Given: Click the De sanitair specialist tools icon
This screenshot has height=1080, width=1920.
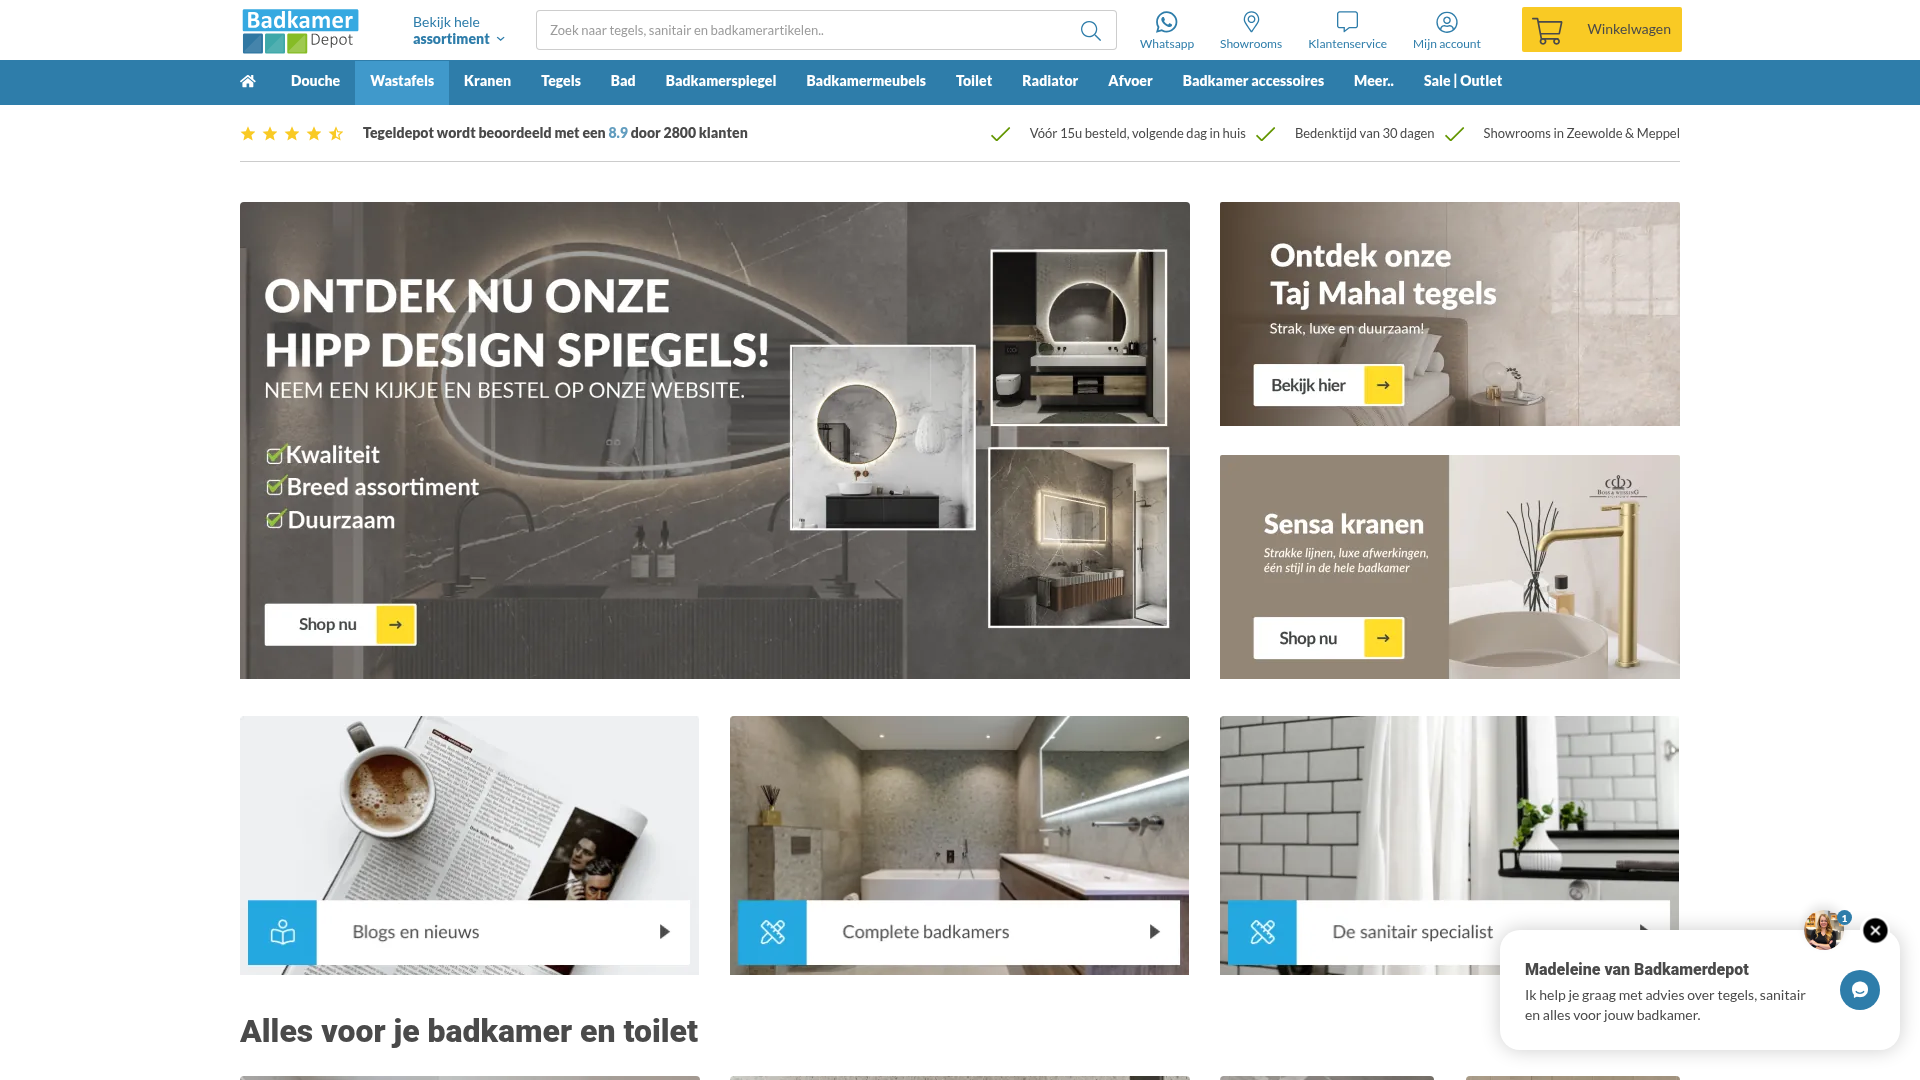Looking at the screenshot, I should [x=1262, y=932].
